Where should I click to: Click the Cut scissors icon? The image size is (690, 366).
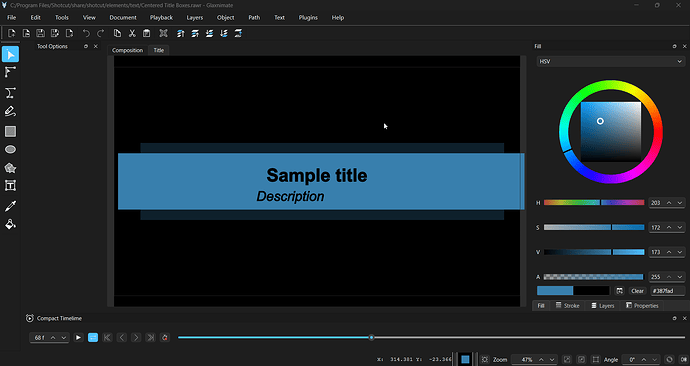click(x=132, y=33)
